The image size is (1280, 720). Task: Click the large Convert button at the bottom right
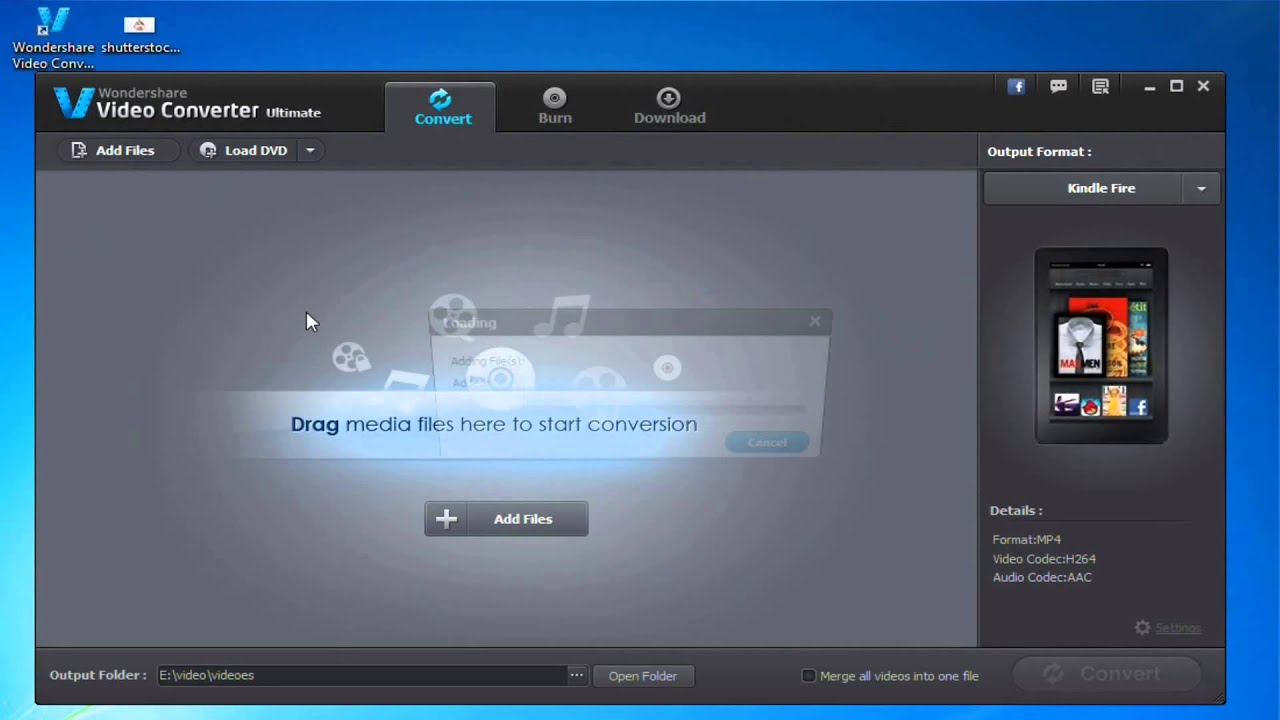(x=1107, y=674)
